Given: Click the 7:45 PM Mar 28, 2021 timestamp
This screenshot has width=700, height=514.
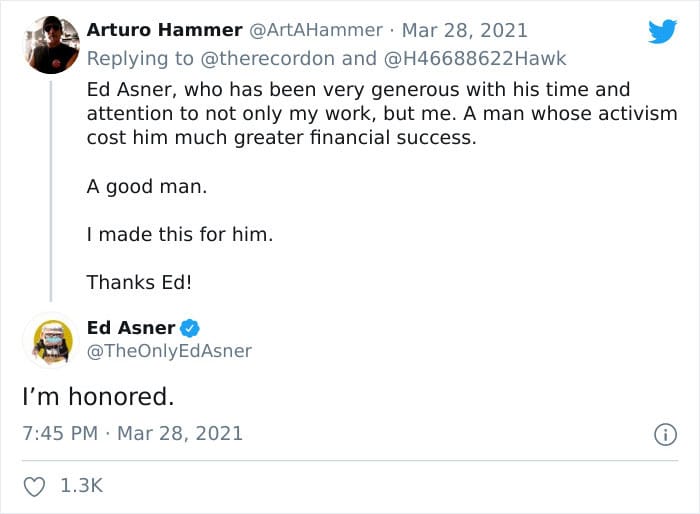Looking at the screenshot, I should tap(133, 433).
